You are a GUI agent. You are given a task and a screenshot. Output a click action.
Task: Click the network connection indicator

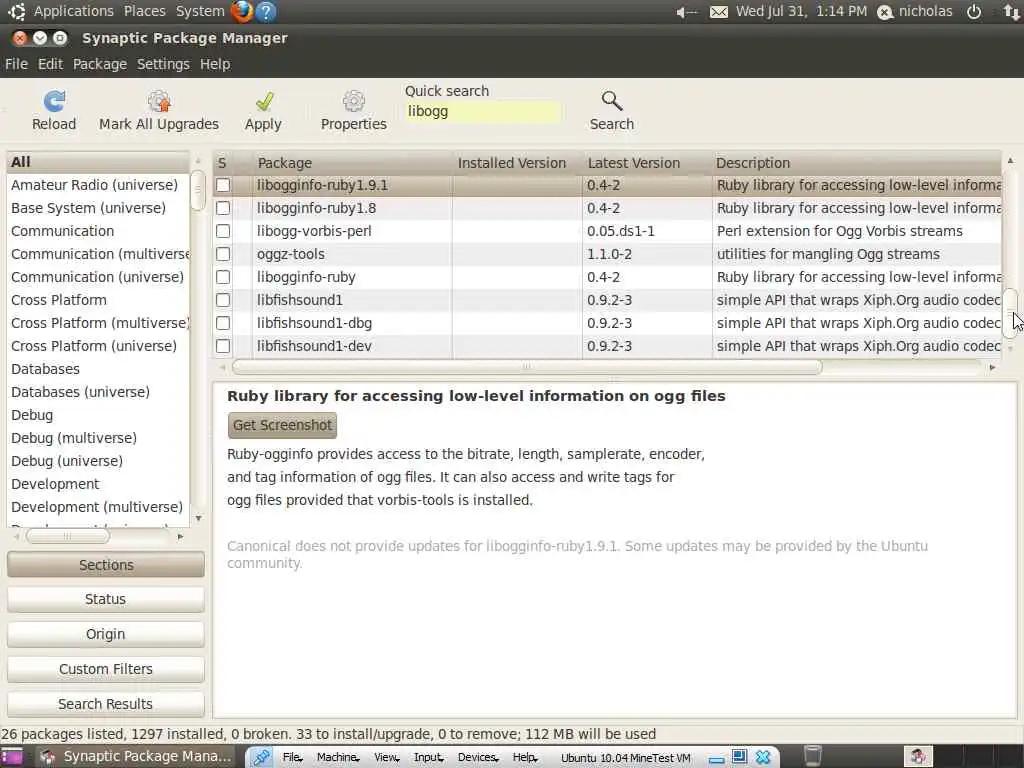click(1011, 12)
